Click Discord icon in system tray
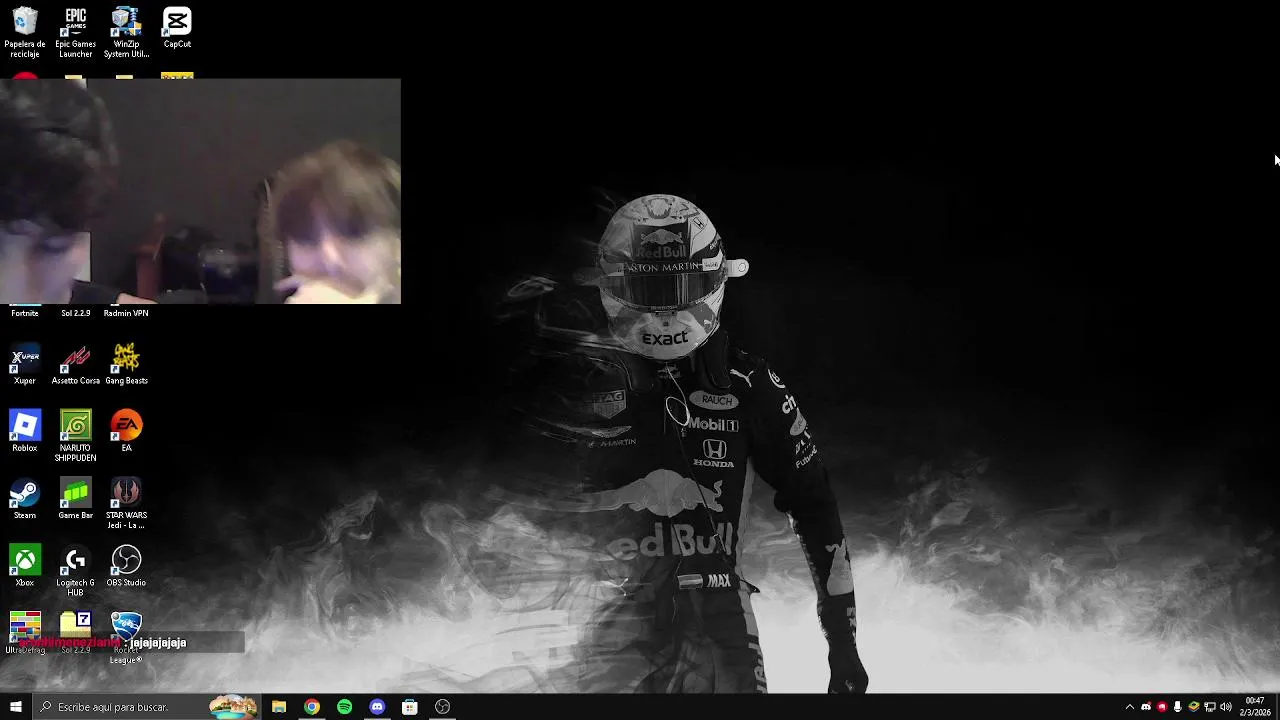The image size is (1280, 720). click(1146, 707)
